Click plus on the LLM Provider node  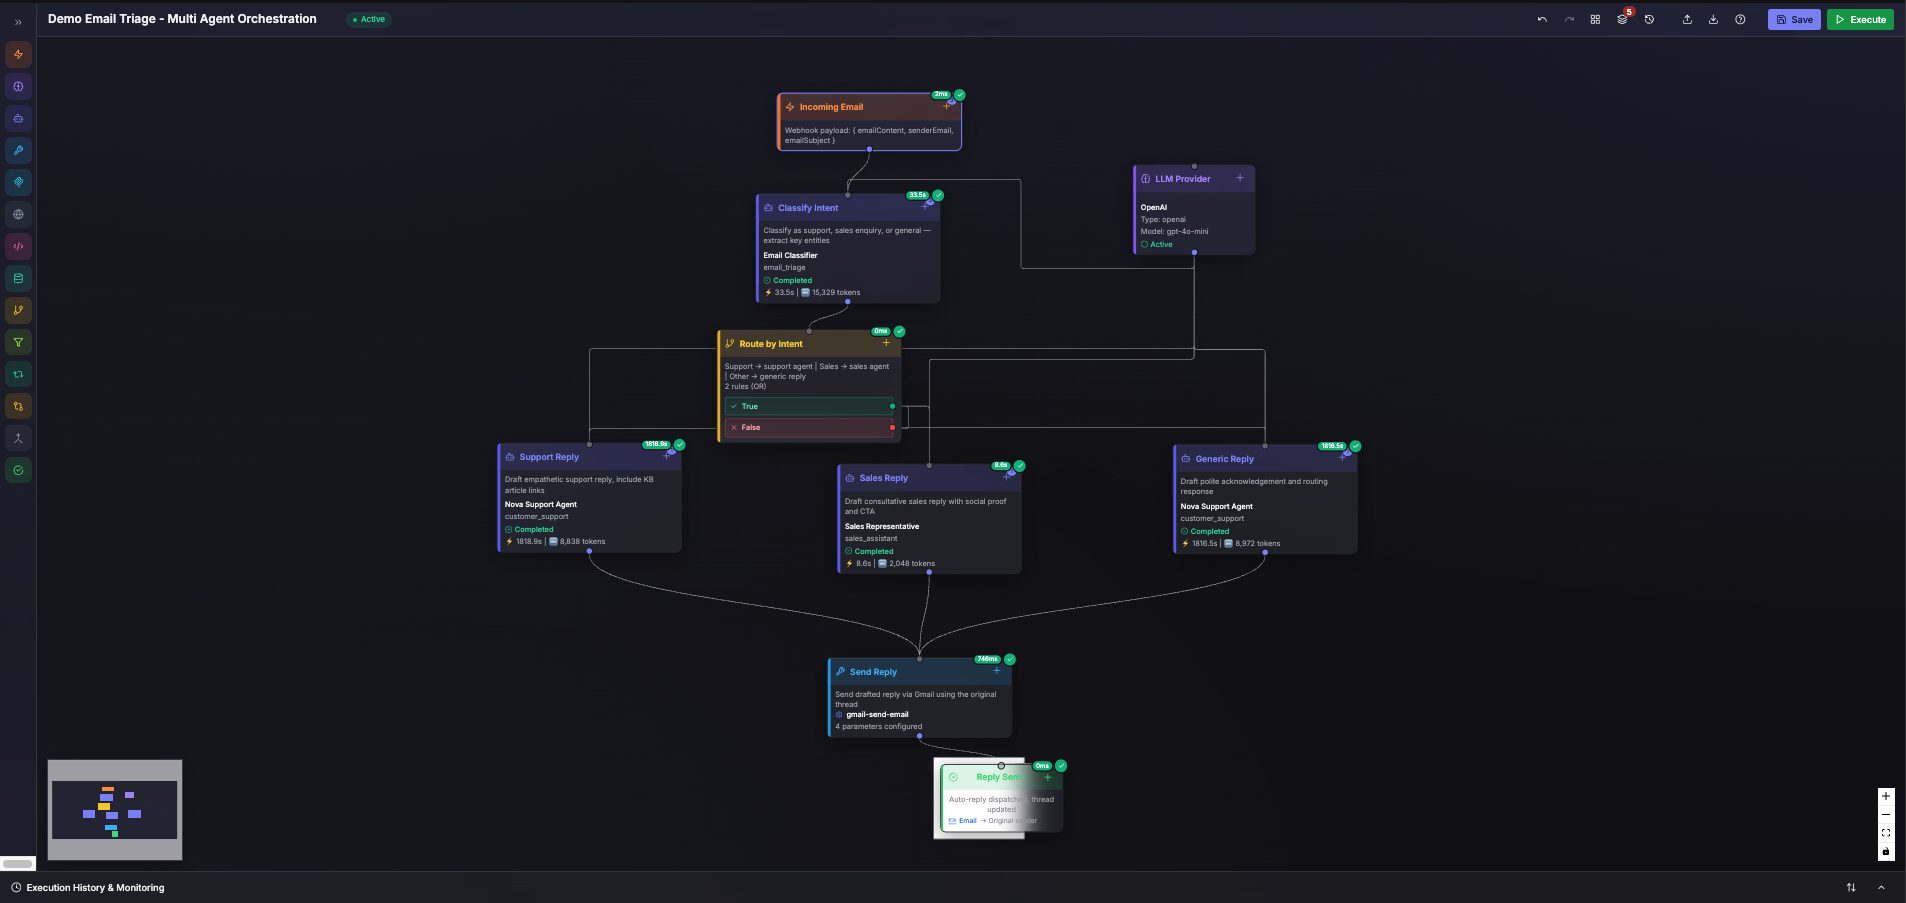[x=1240, y=178]
